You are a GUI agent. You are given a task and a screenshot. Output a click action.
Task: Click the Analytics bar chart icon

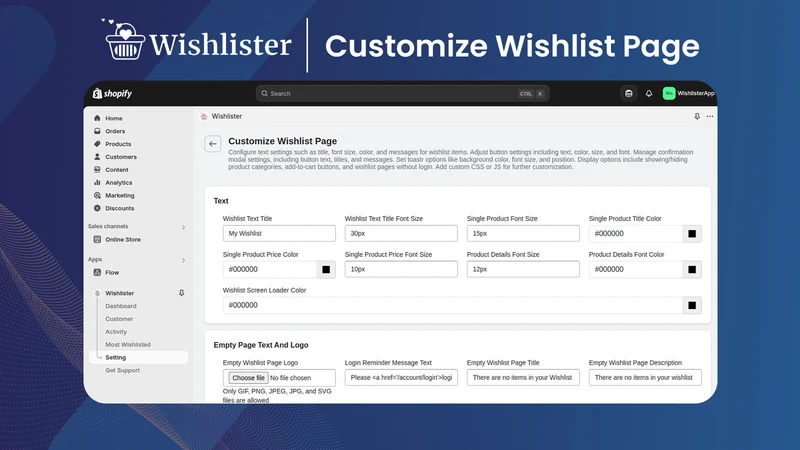(x=97, y=182)
